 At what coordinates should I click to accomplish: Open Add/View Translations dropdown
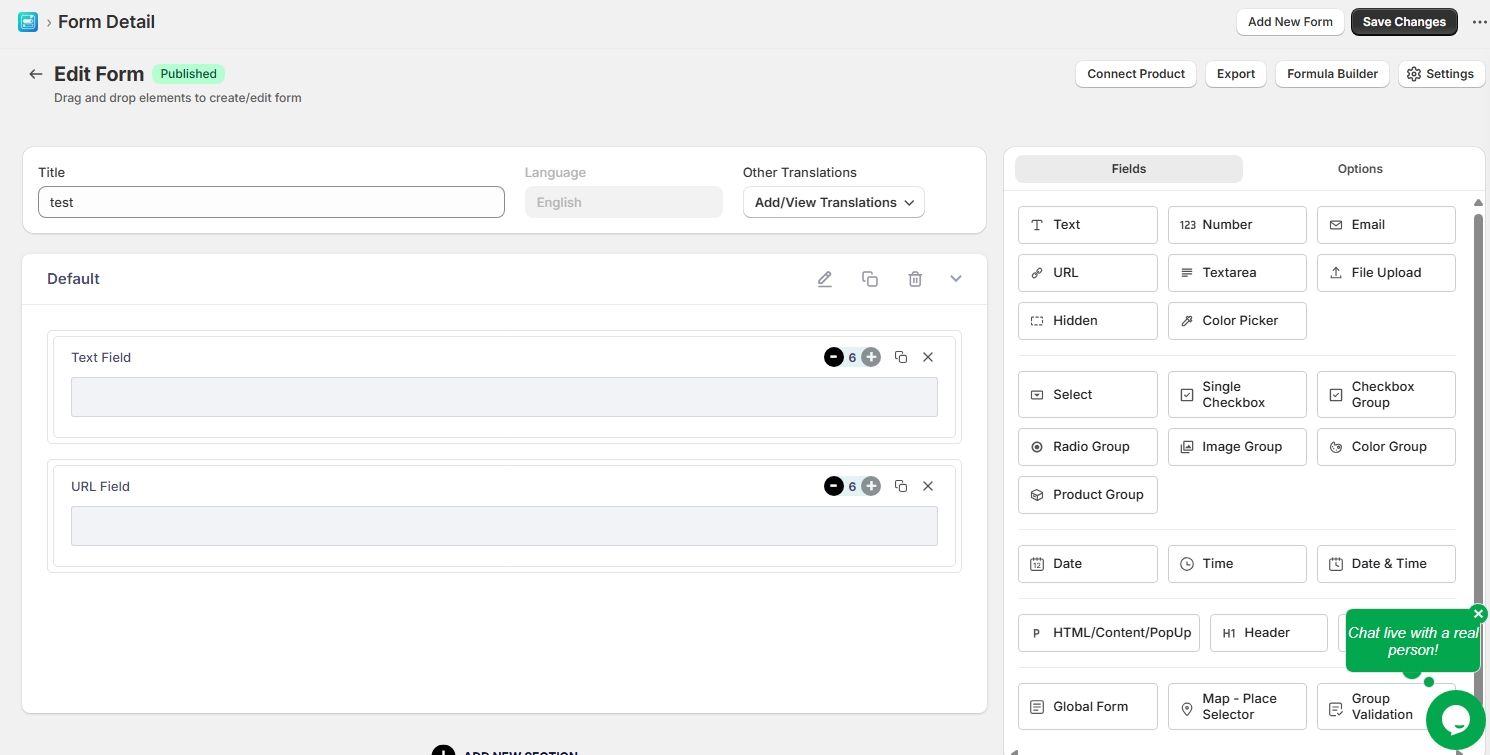(x=834, y=202)
